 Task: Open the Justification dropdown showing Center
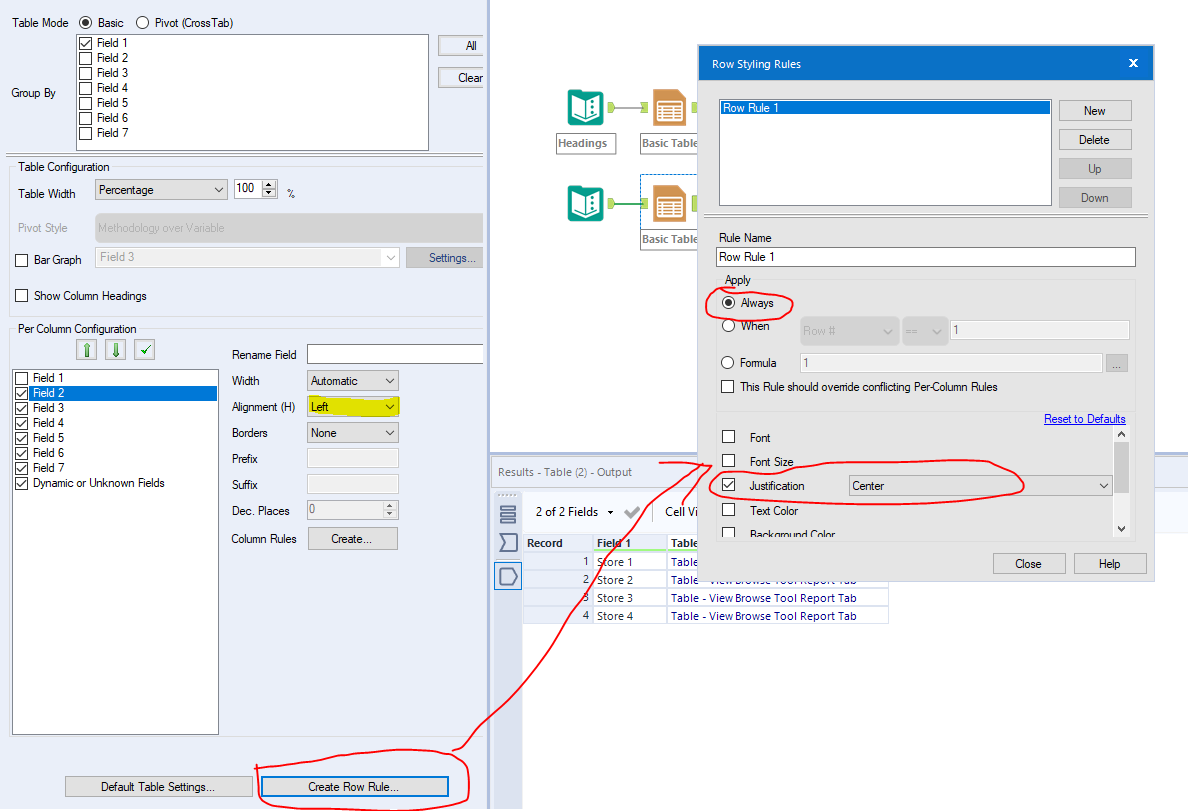point(1104,485)
